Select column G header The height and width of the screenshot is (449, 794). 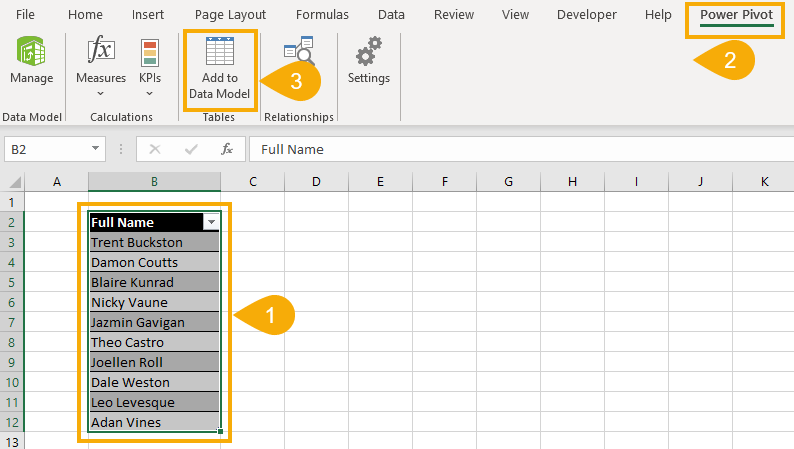508,182
